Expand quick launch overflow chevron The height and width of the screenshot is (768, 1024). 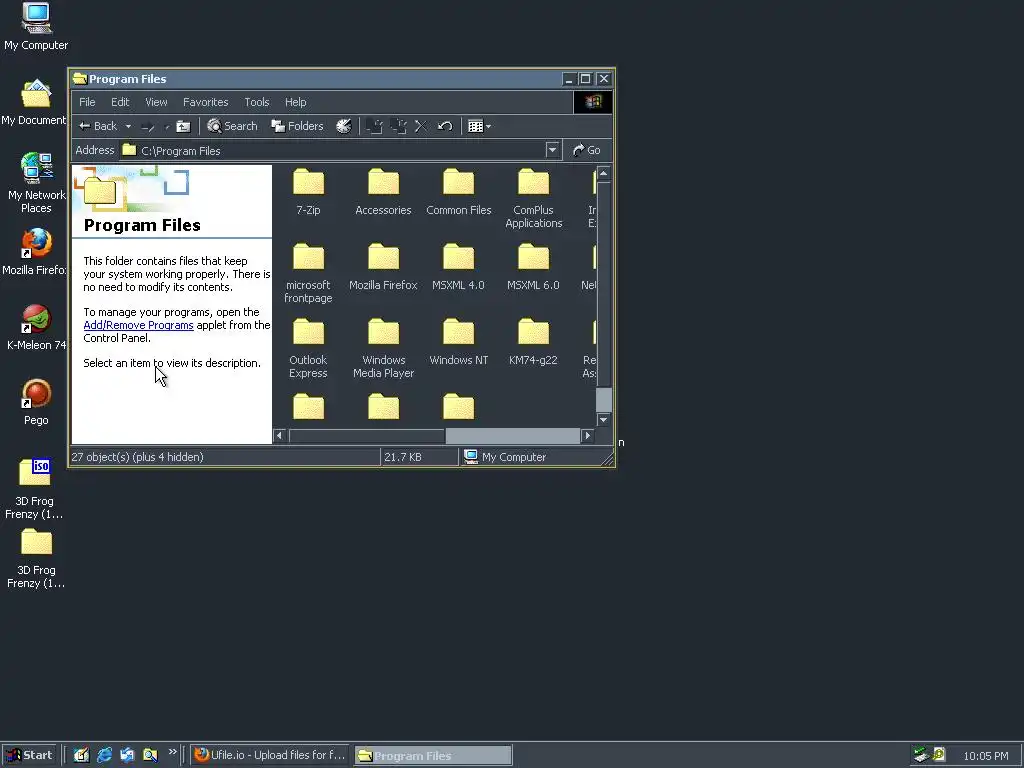click(172, 752)
